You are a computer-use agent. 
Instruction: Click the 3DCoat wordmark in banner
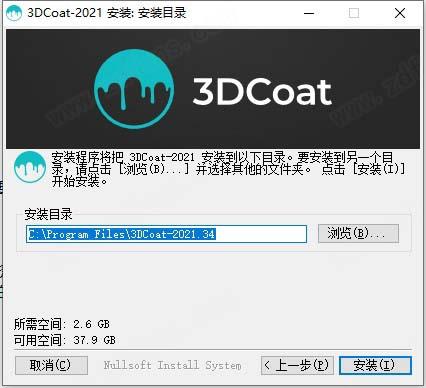click(262, 92)
